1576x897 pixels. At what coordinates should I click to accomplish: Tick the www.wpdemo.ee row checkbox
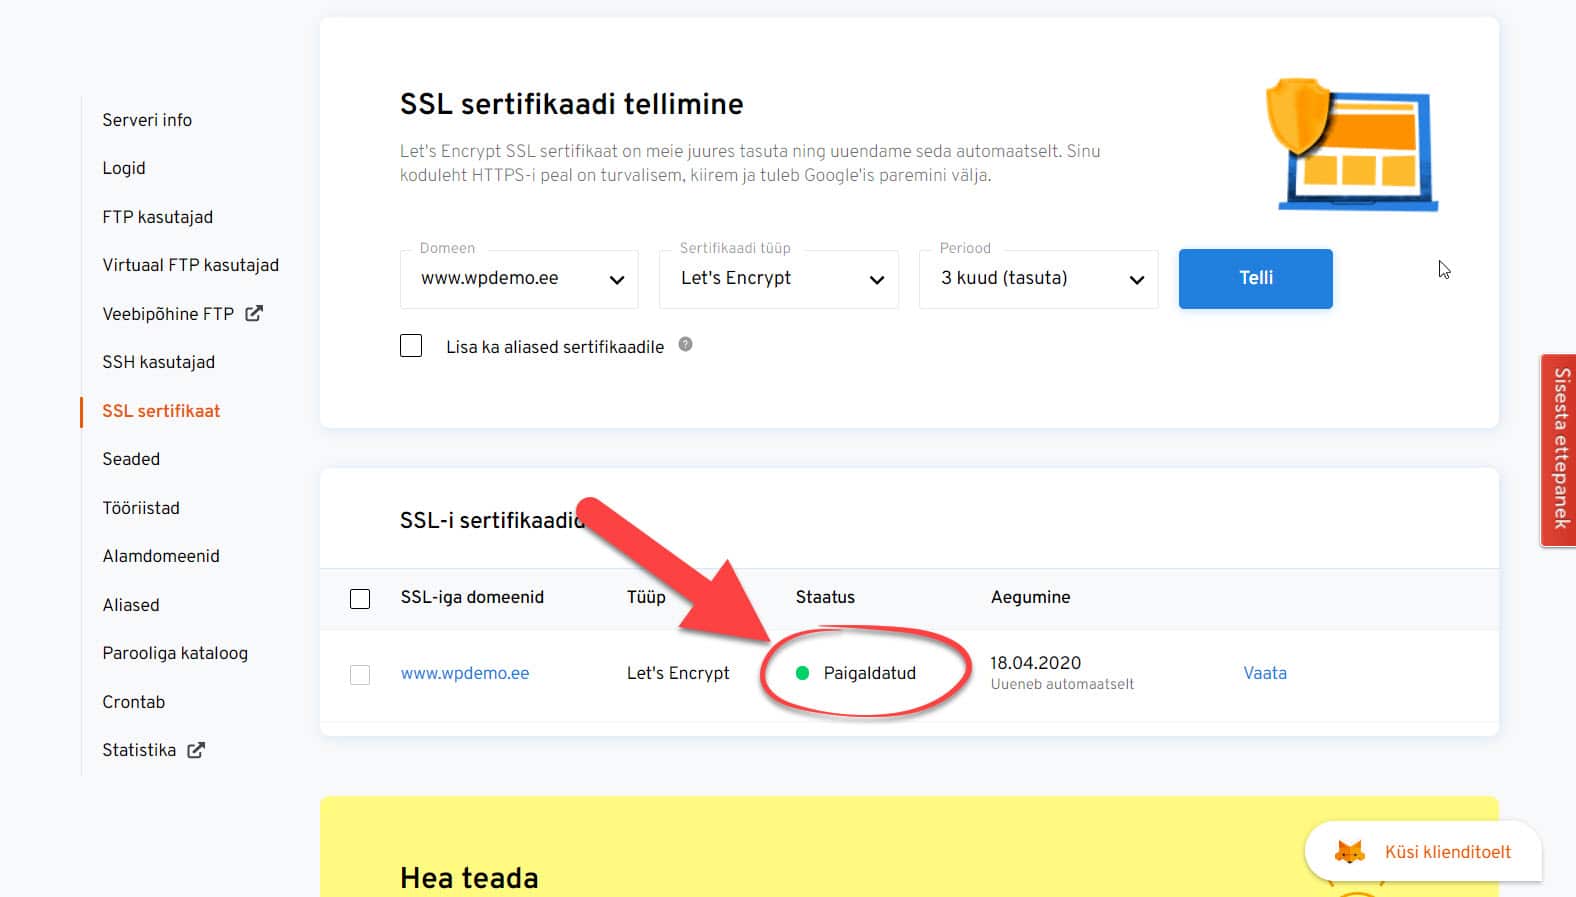[x=360, y=675]
